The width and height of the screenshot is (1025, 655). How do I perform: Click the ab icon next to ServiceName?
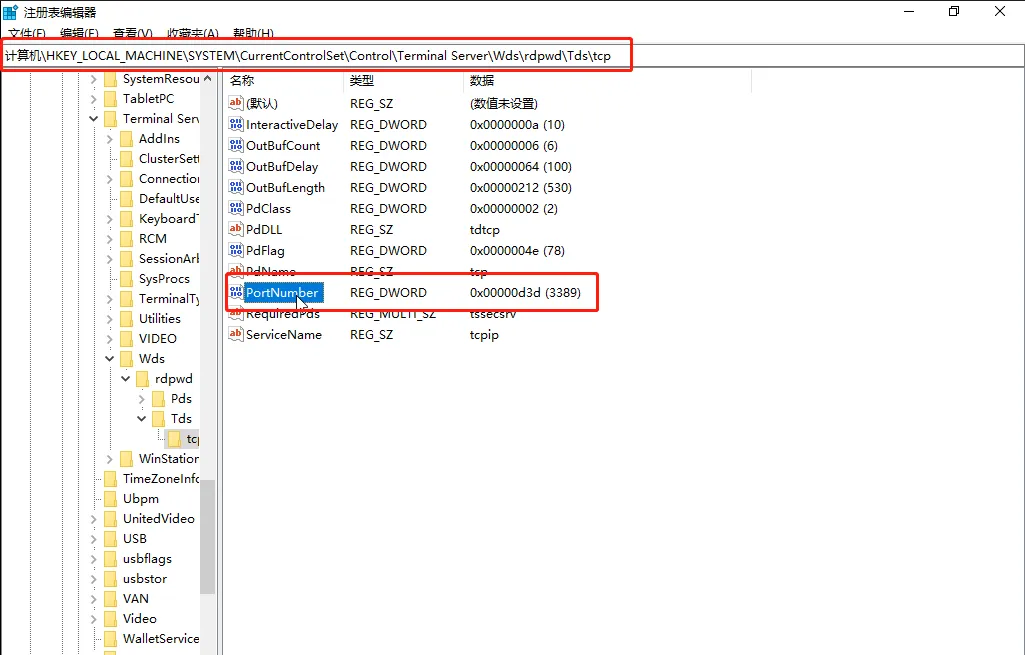coord(234,334)
